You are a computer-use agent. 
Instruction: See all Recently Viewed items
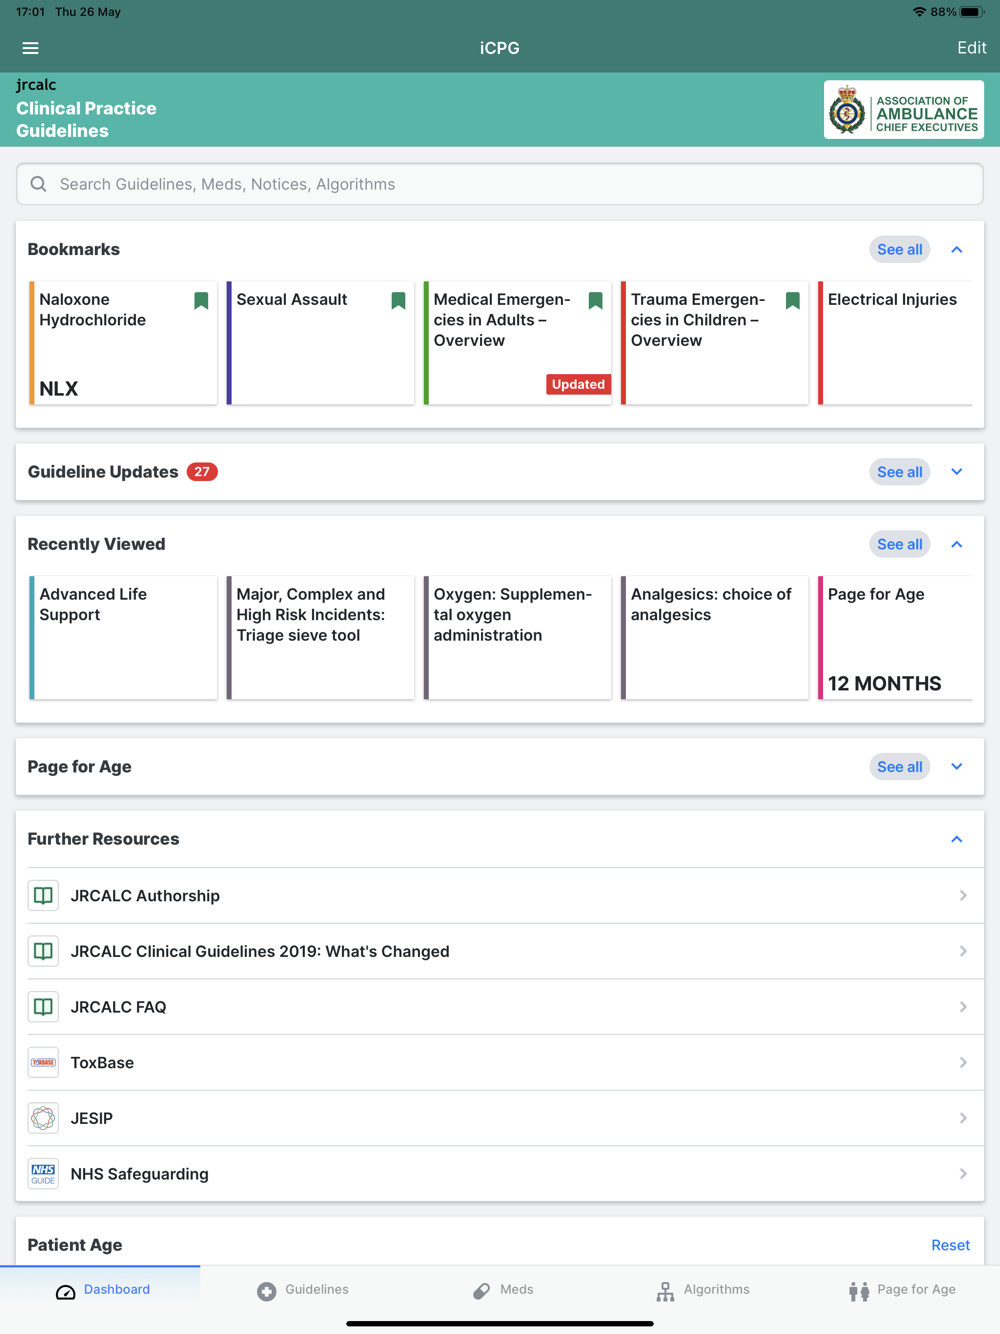[x=899, y=544]
